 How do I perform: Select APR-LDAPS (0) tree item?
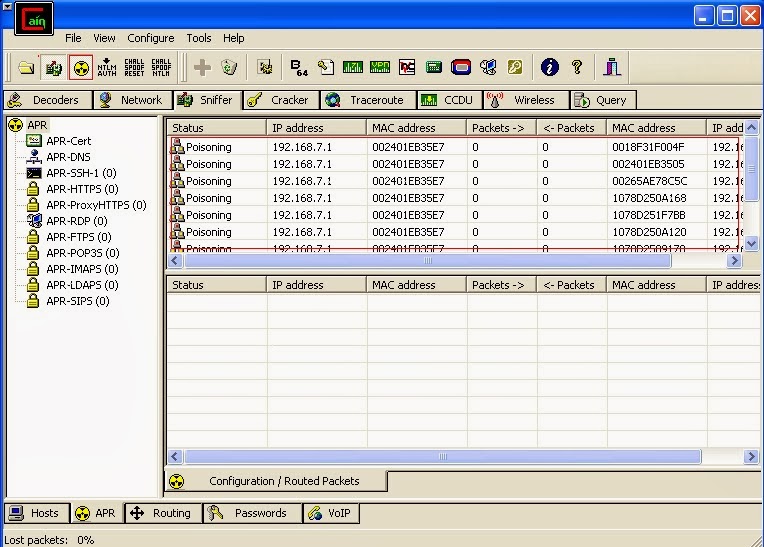click(82, 285)
